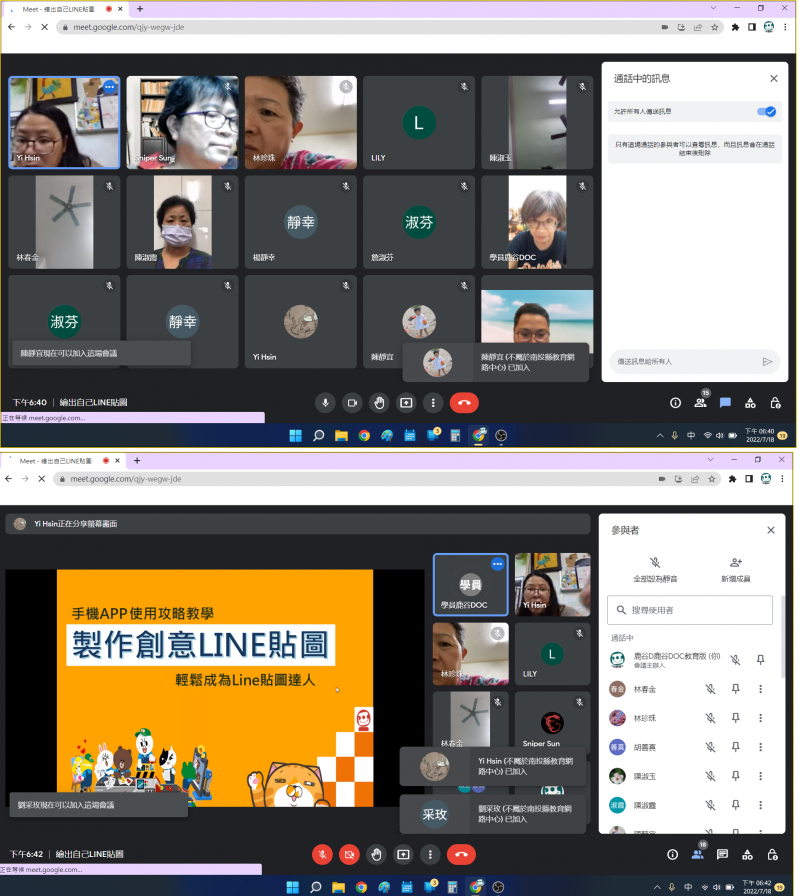Open the options menu beside 胡善真
800x896 pixels.
[x=761, y=746]
